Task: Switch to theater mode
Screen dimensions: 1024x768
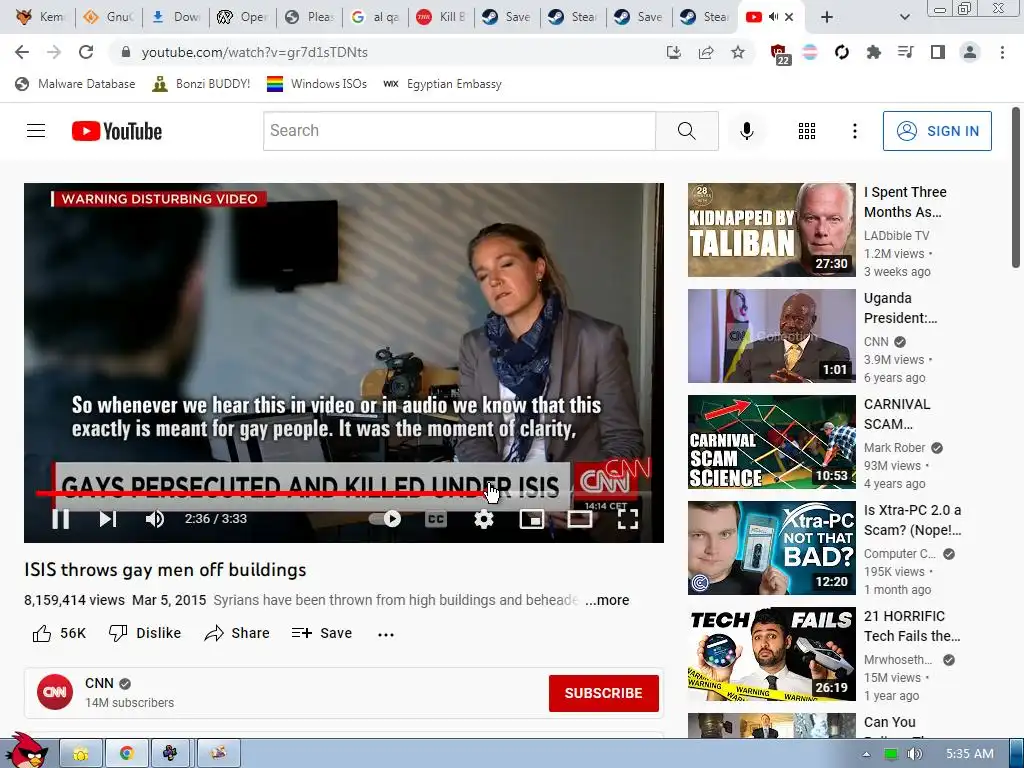Action: tap(580, 519)
